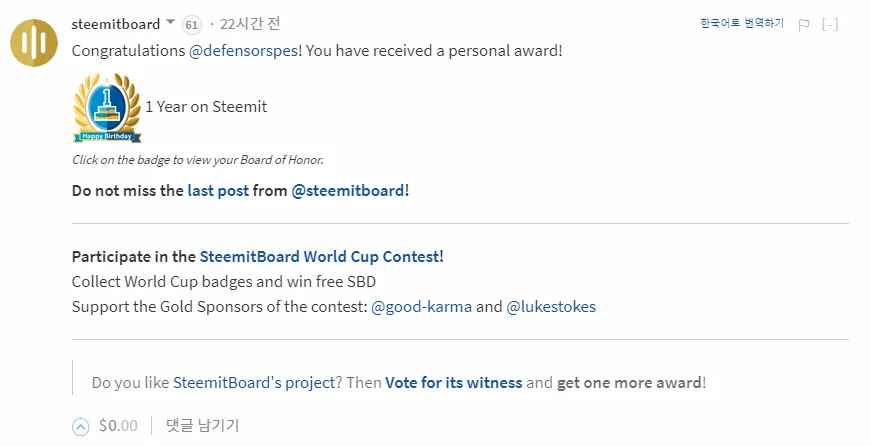
Task: Open the steemitboard username link
Action: click(x=116, y=24)
